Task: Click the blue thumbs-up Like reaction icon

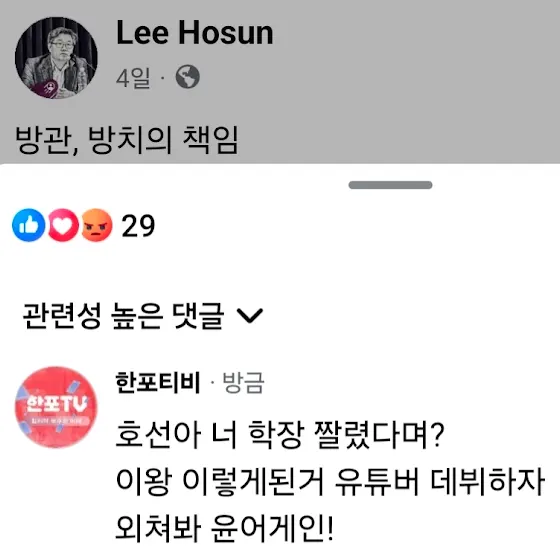Action: [29, 225]
